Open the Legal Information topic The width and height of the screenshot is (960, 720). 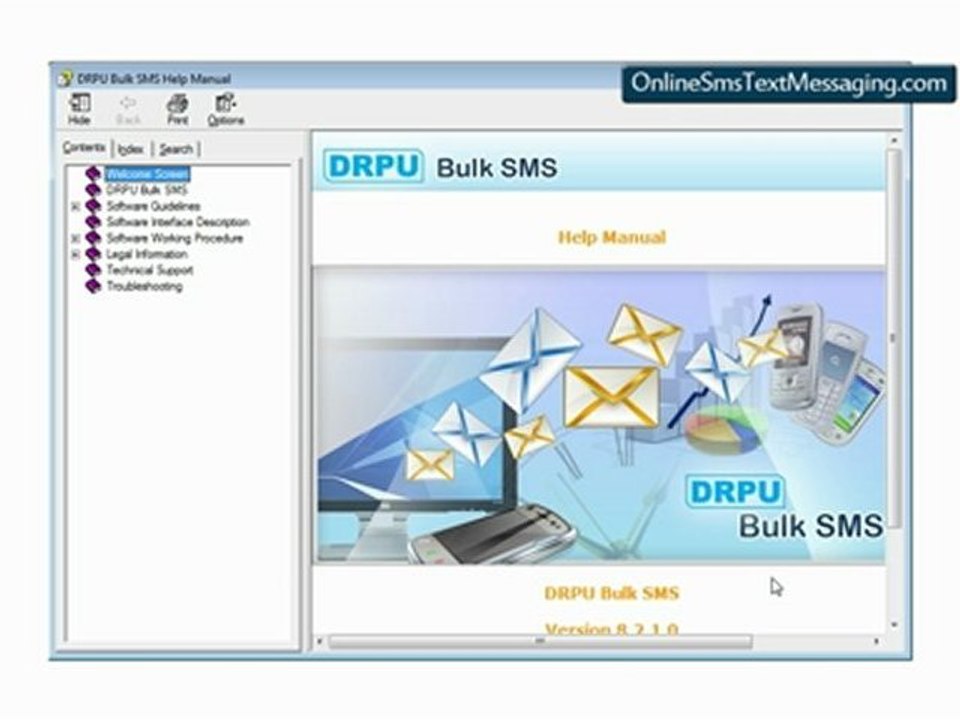click(147, 254)
